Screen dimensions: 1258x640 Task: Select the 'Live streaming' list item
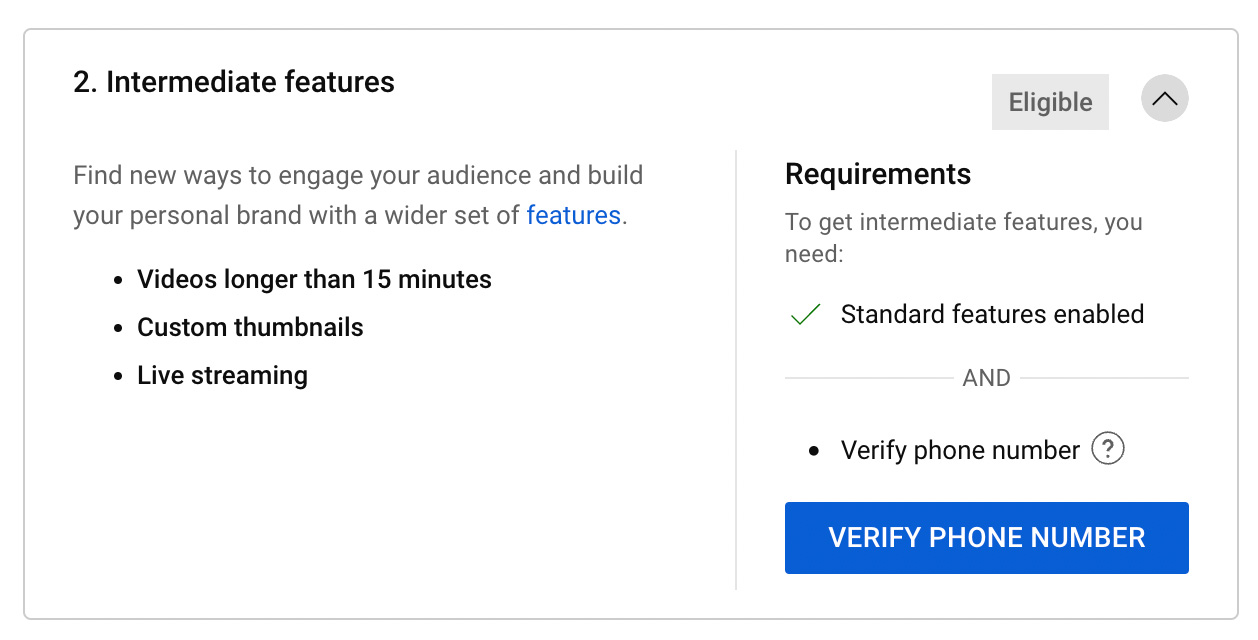click(222, 375)
